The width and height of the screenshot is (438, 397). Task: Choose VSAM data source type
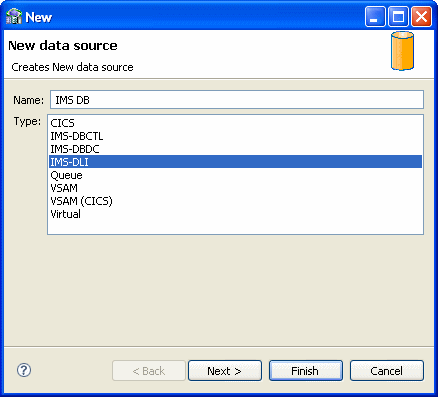coord(235,188)
